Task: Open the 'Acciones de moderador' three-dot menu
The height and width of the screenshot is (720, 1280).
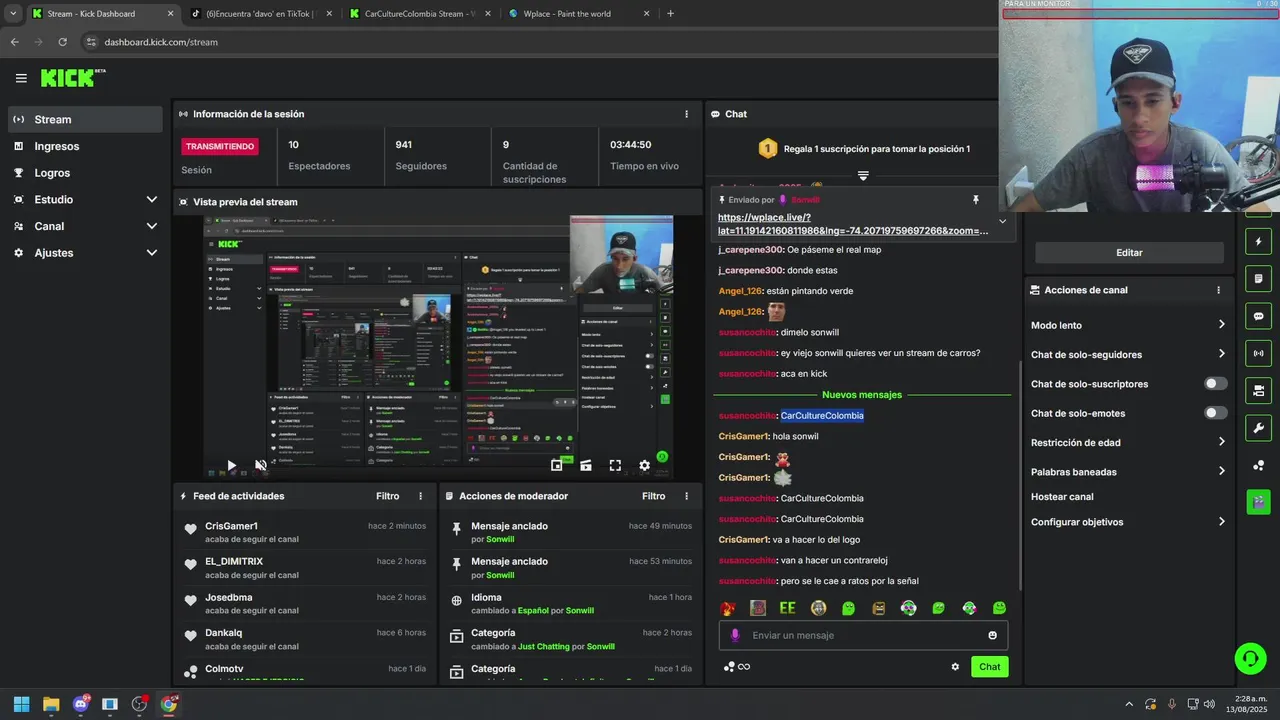Action: tap(686, 496)
